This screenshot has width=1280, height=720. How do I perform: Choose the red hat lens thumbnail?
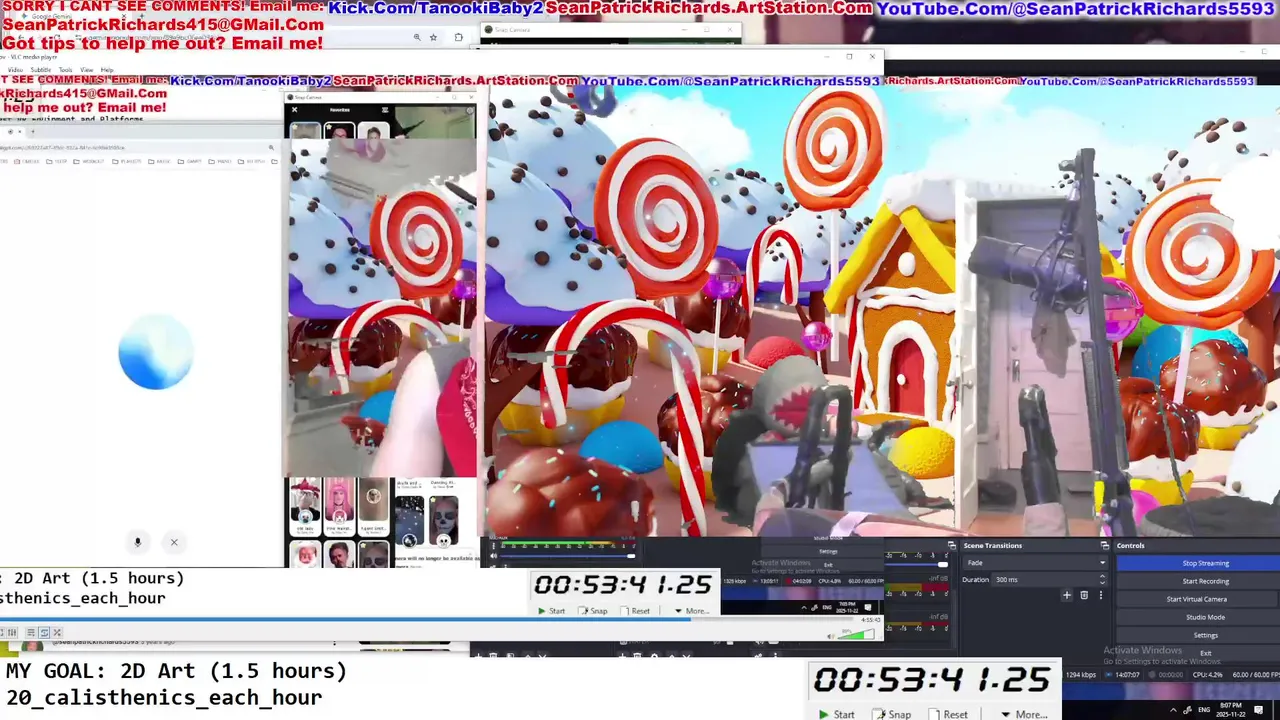pyautogui.click(x=305, y=505)
